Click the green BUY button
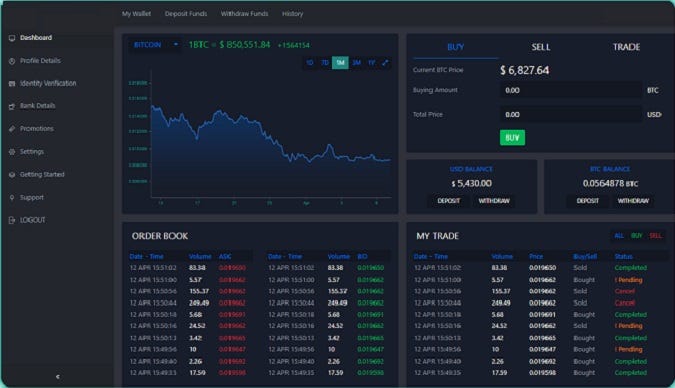This screenshot has height=388, width=675. 512,138
